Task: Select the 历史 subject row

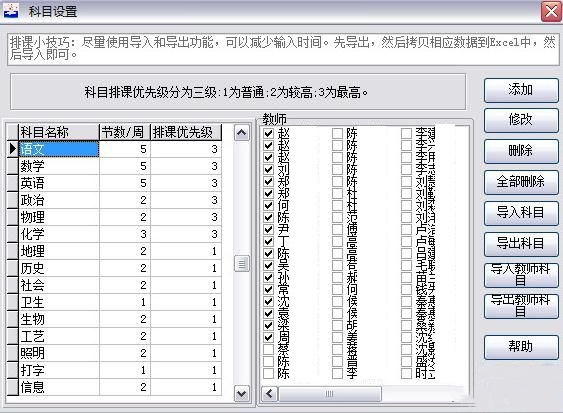Action: [120, 268]
